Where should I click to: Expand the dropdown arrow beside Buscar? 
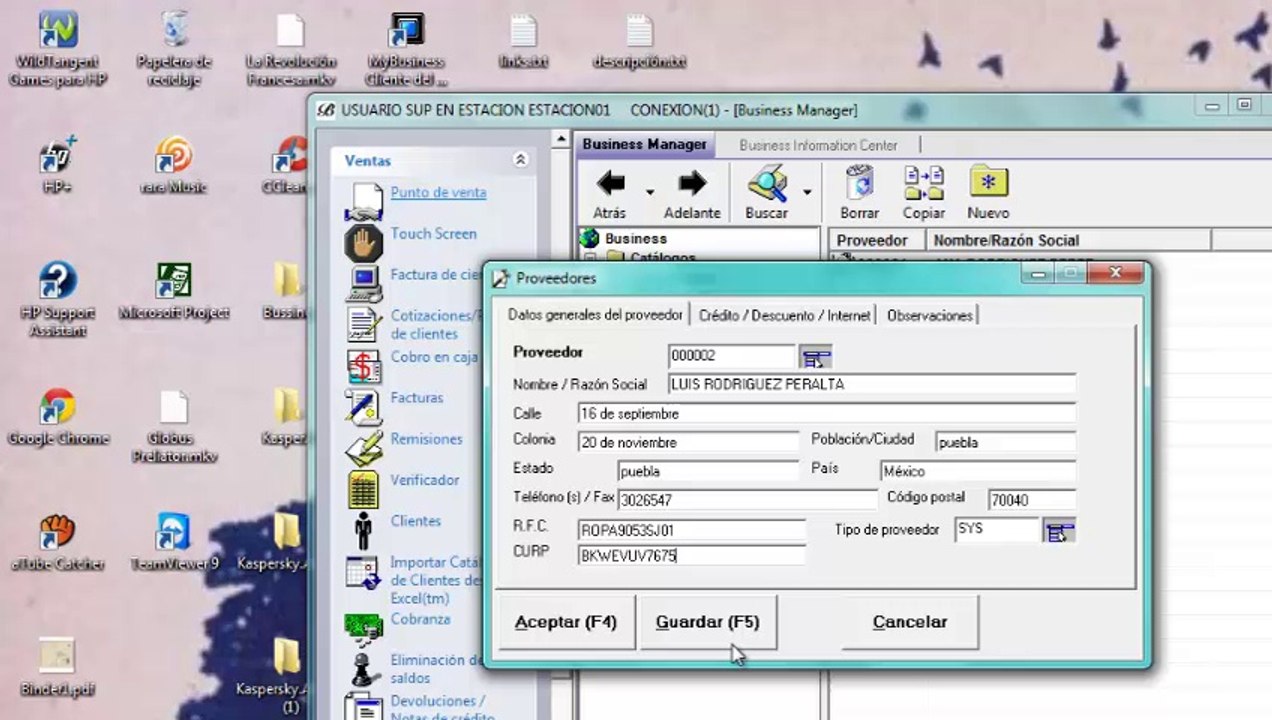tap(807, 192)
